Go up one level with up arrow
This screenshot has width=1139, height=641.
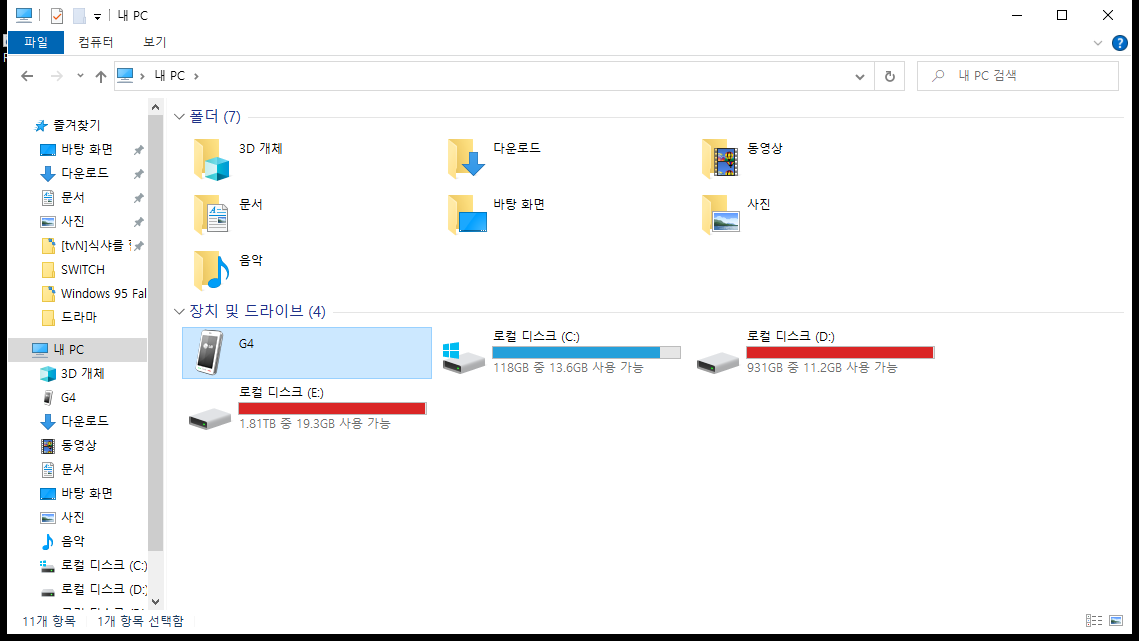pos(100,76)
